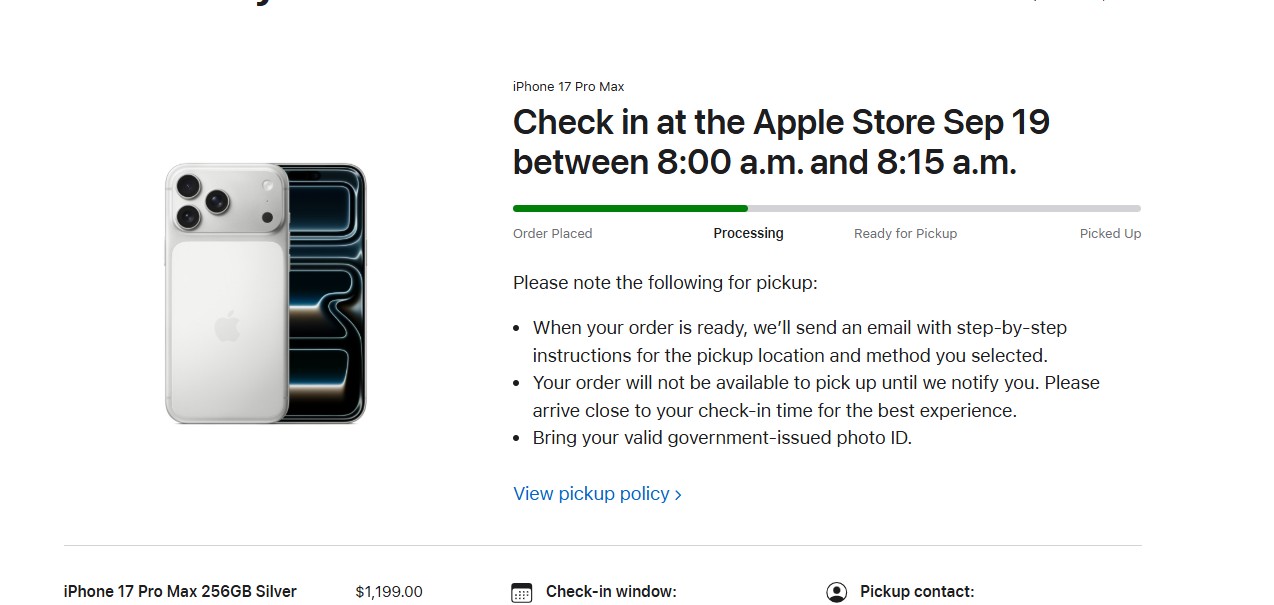
Task: Click the Pickup contact label
Action: tap(917, 592)
